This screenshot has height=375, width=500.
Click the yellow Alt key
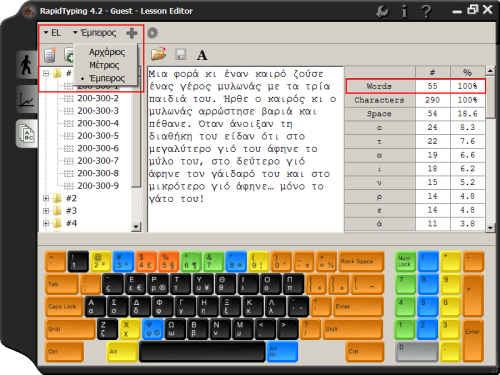click(122, 352)
